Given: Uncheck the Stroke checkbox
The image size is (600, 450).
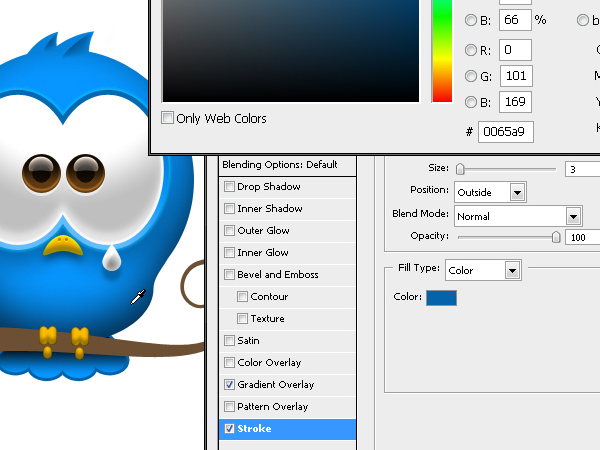Looking at the screenshot, I should (x=229, y=429).
